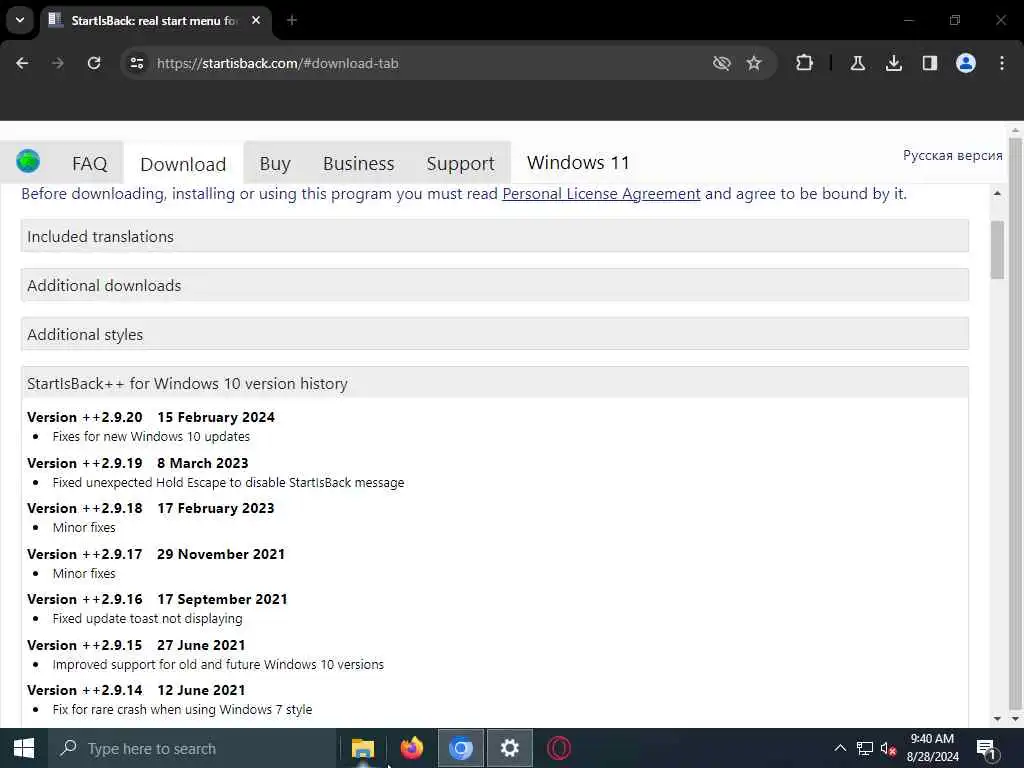Open the profile avatar menu
The height and width of the screenshot is (768, 1024).
[x=965, y=63]
